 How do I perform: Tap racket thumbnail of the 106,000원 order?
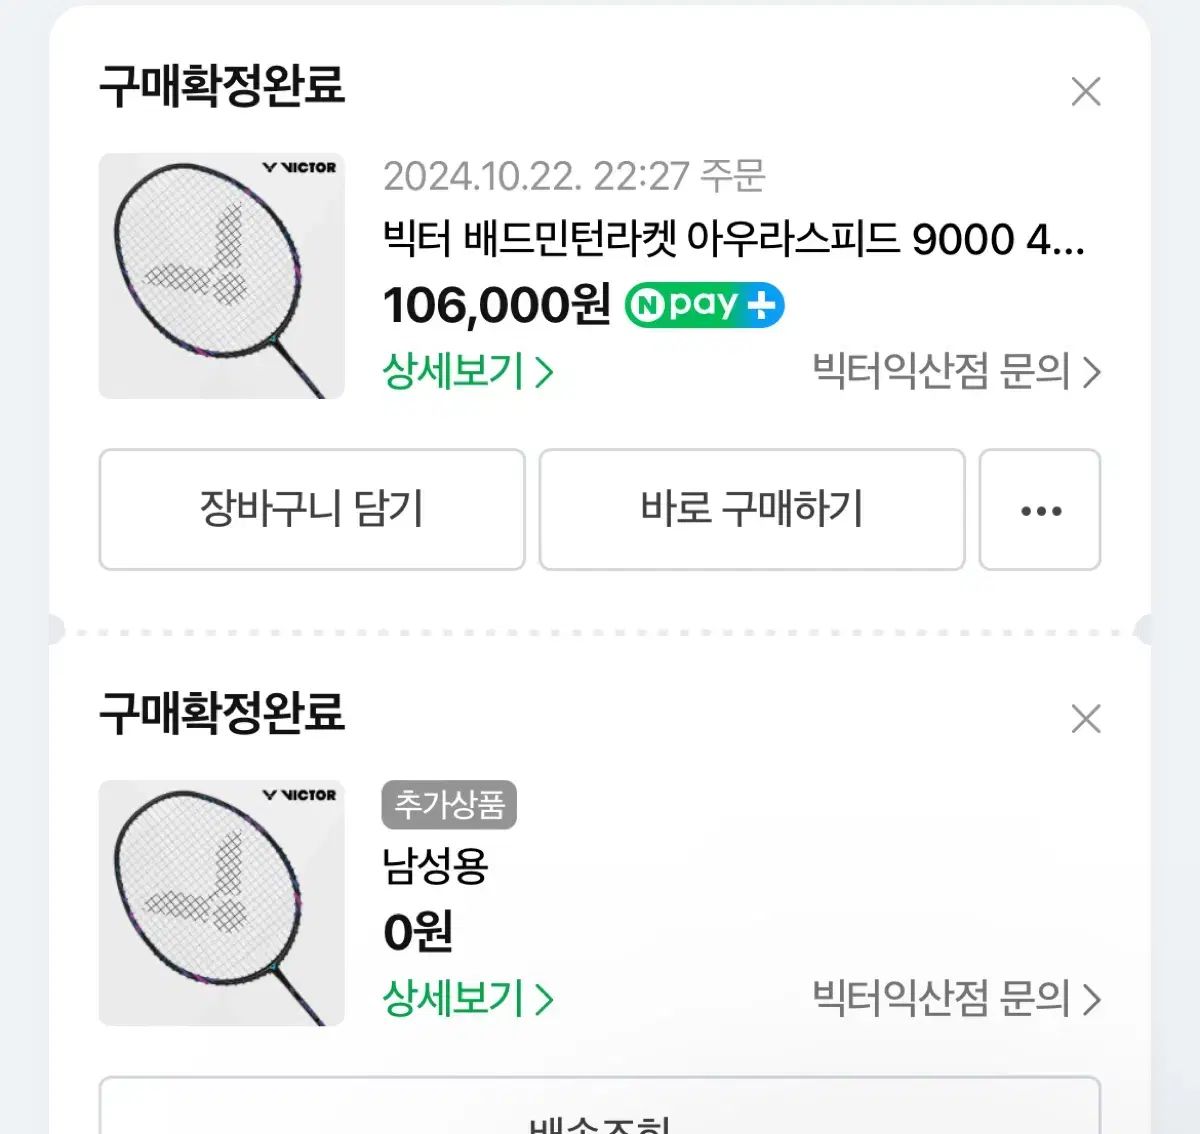click(x=222, y=276)
